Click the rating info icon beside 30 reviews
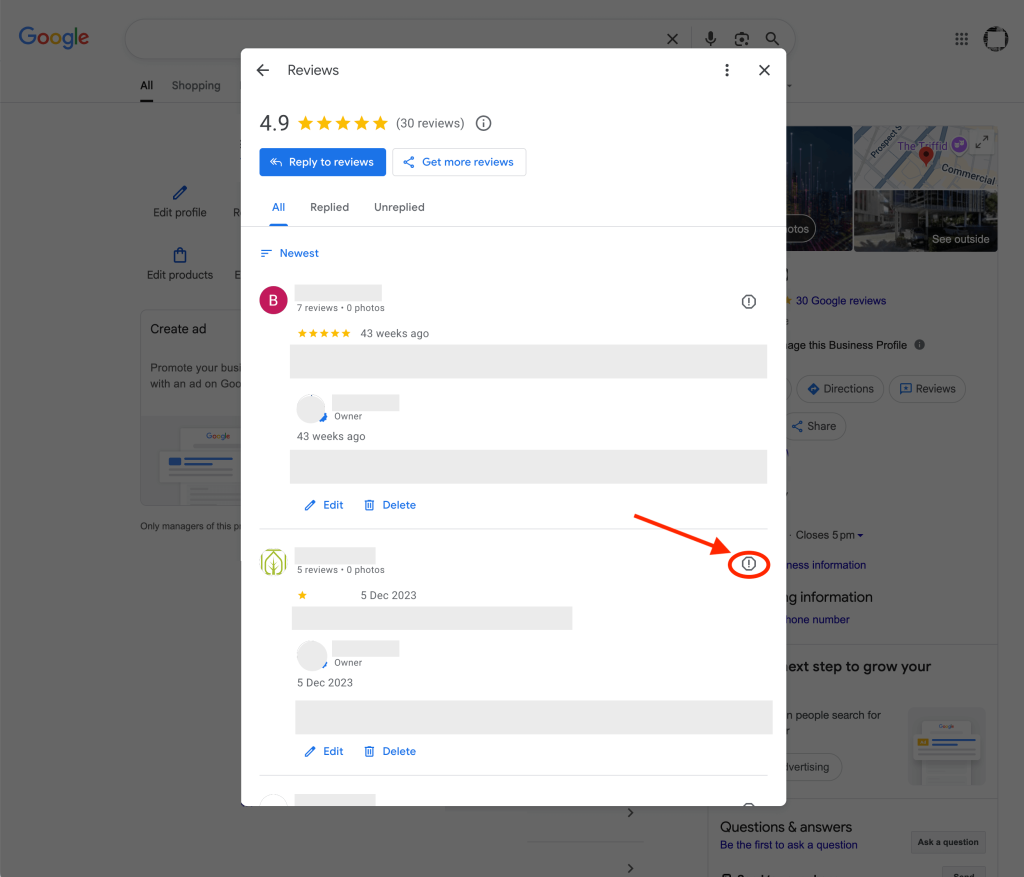The image size is (1024, 877). tap(484, 123)
